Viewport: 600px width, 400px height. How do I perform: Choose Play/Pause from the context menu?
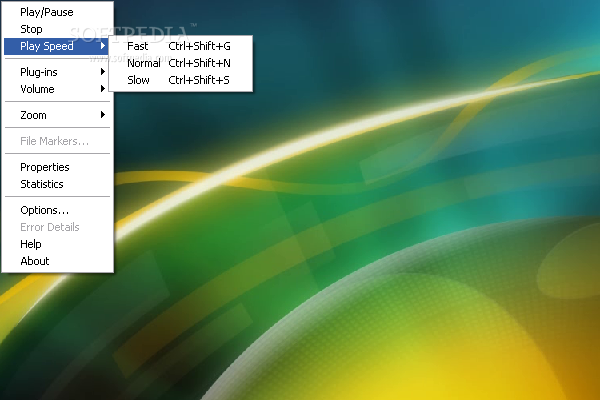(57, 12)
